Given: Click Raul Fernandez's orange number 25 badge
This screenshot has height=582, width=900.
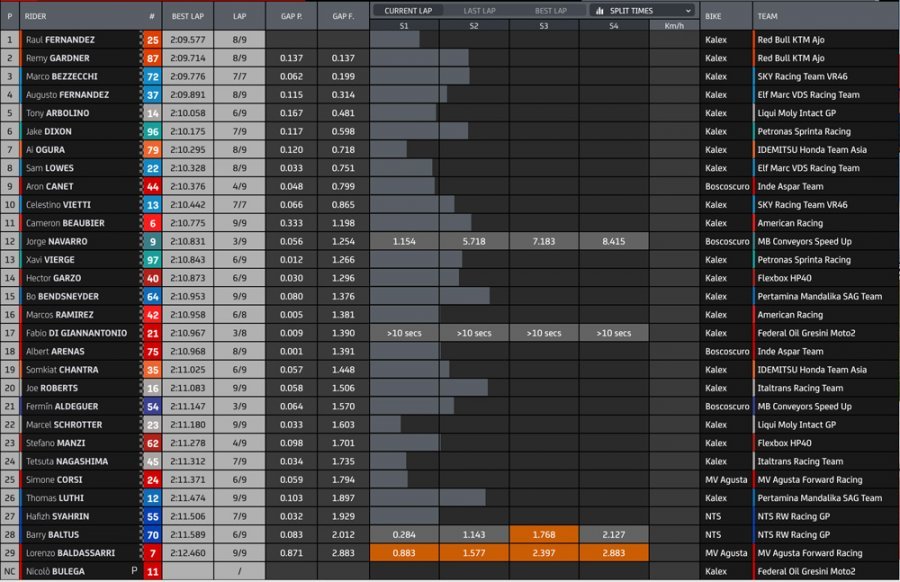Looking at the screenshot, I should (x=152, y=40).
